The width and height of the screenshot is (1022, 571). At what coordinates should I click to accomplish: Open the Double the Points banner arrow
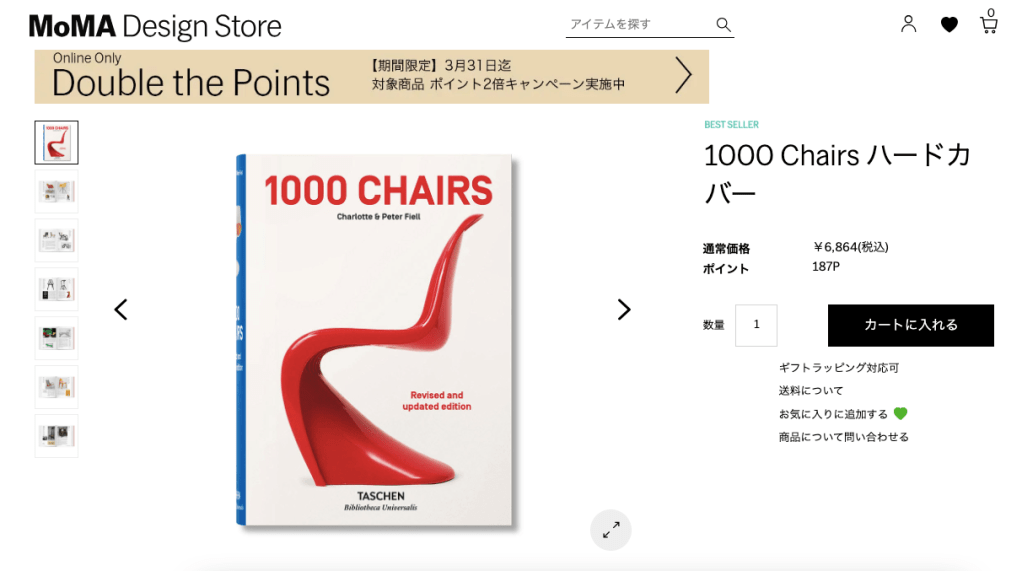click(682, 76)
